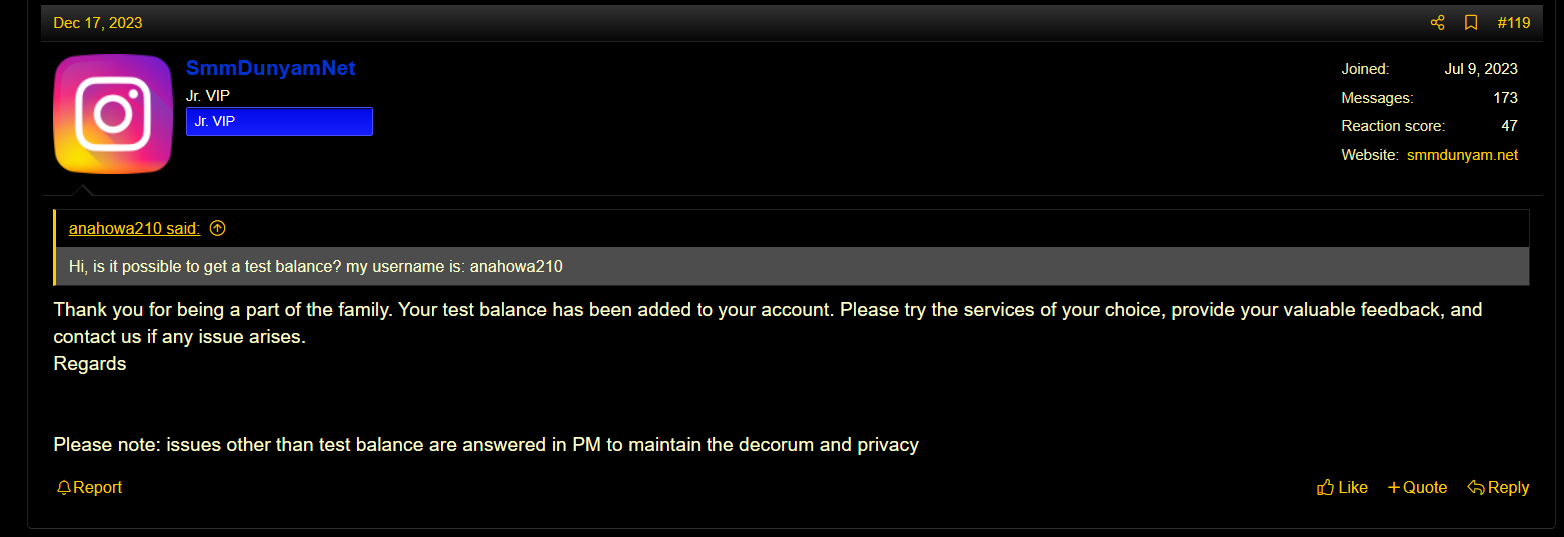This screenshot has width=1564, height=537.
Task: Jump to quoted post via arrow icon
Action: point(218,228)
